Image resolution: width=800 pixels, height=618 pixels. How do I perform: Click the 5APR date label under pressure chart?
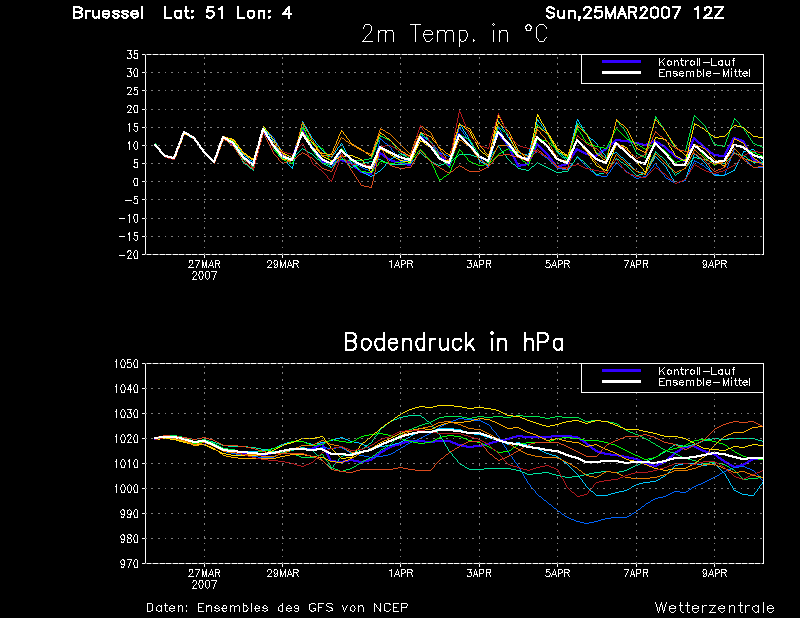click(557, 573)
